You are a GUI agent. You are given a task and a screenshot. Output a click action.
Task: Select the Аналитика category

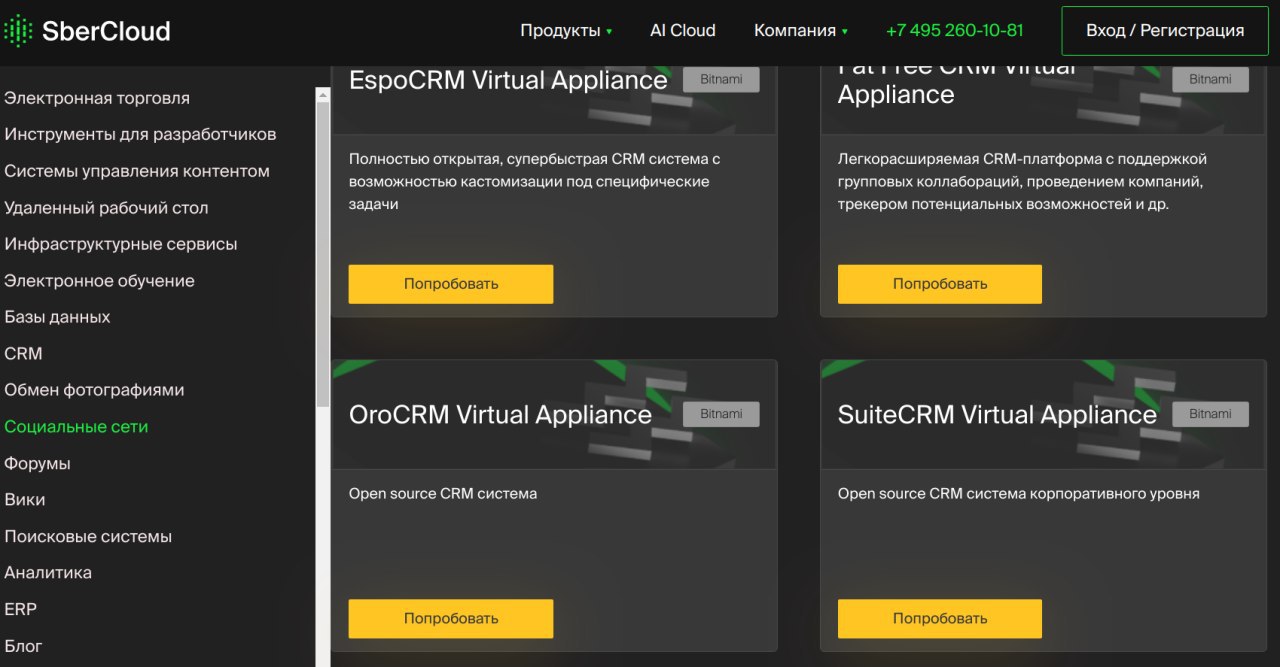pyautogui.click(x=48, y=573)
